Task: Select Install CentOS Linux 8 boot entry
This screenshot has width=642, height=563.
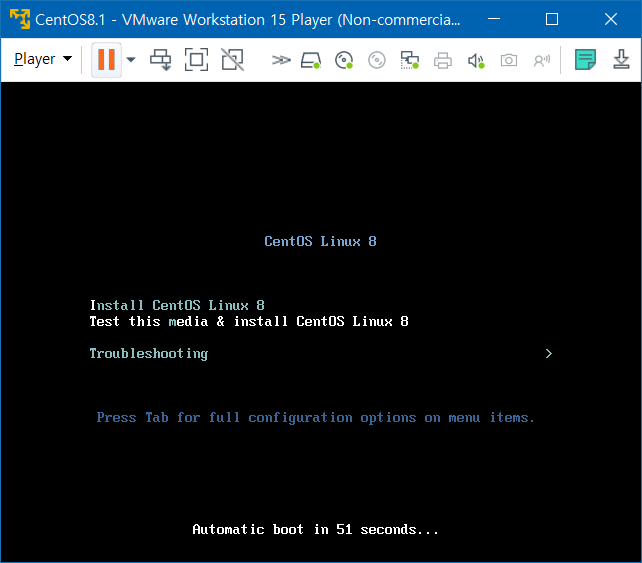Action: 177,305
